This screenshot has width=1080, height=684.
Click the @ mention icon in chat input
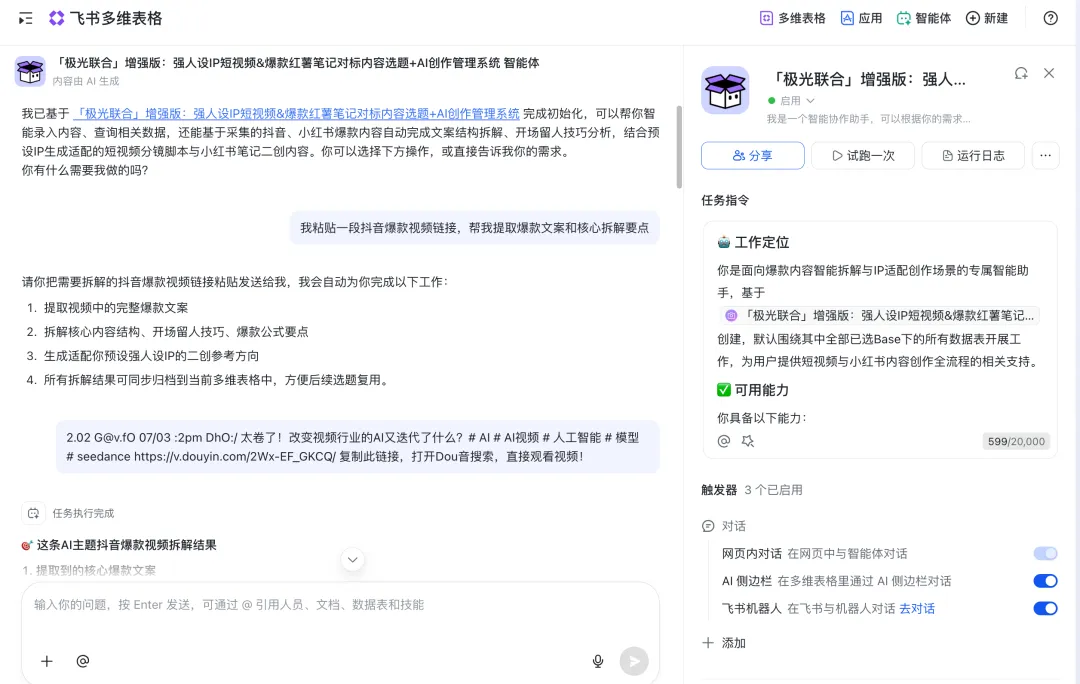[83, 661]
